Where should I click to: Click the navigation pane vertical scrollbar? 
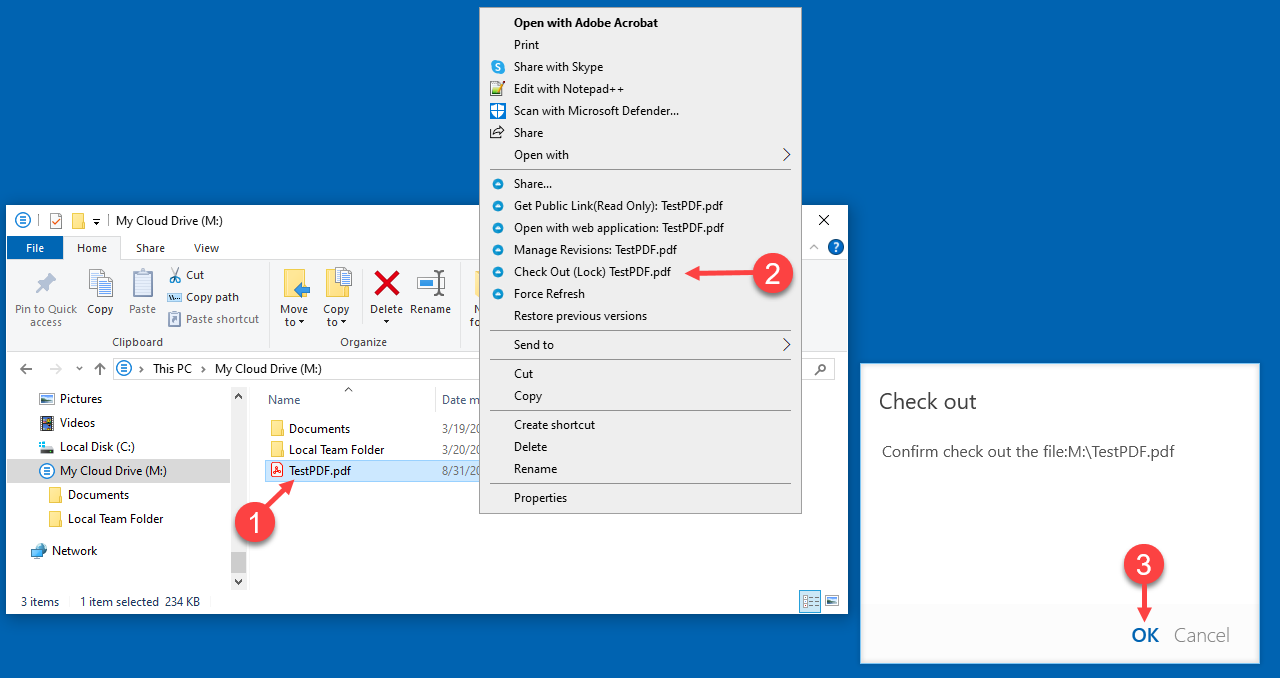pos(238,488)
